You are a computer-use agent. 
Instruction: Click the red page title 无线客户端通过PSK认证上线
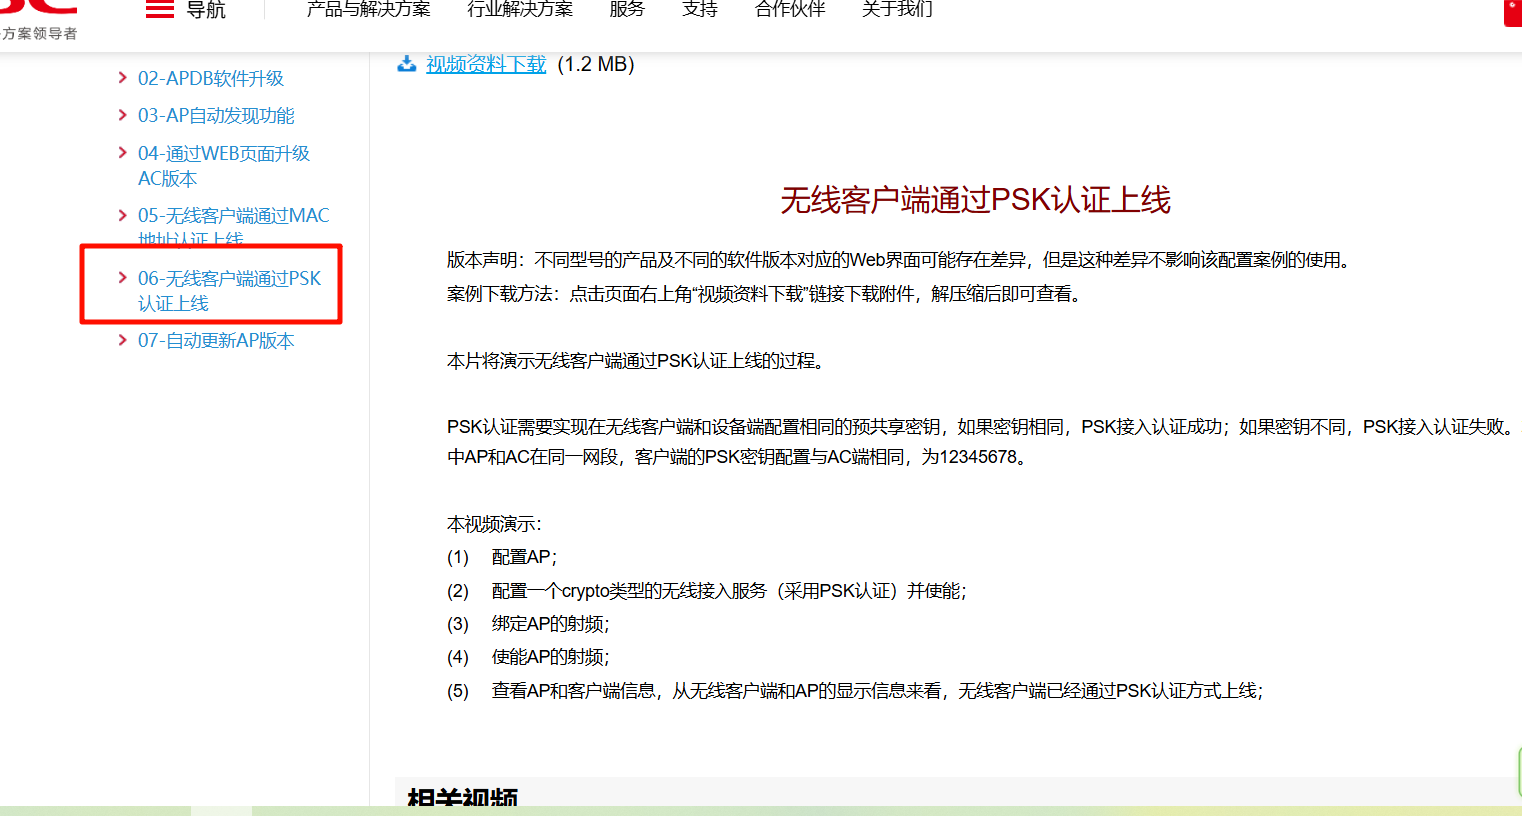pyautogui.click(x=975, y=200)
